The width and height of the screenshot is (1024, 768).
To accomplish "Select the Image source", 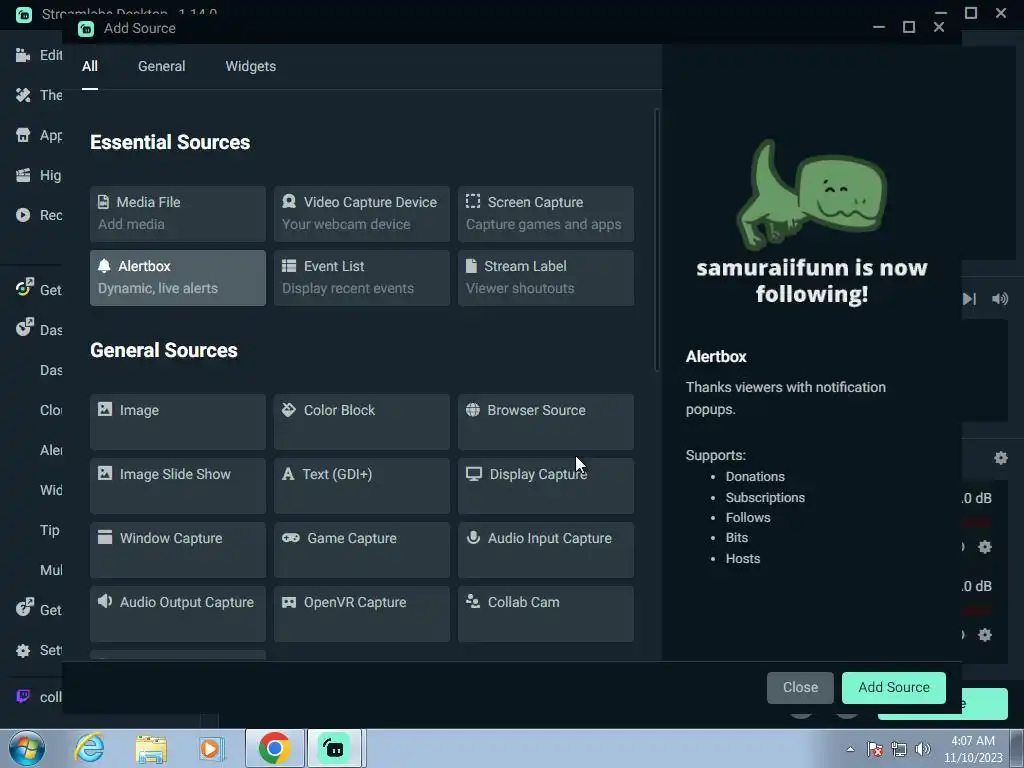I will pos(178,422).
